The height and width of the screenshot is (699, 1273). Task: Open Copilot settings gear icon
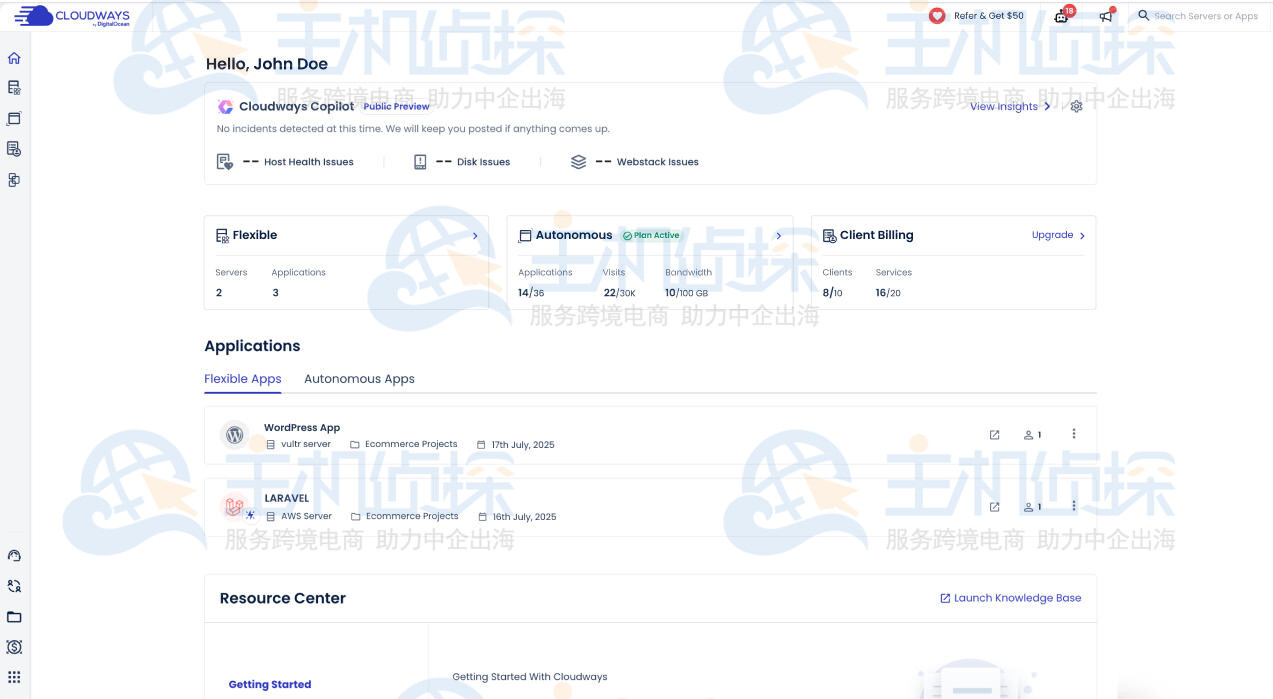click(x=1076, y=106)
